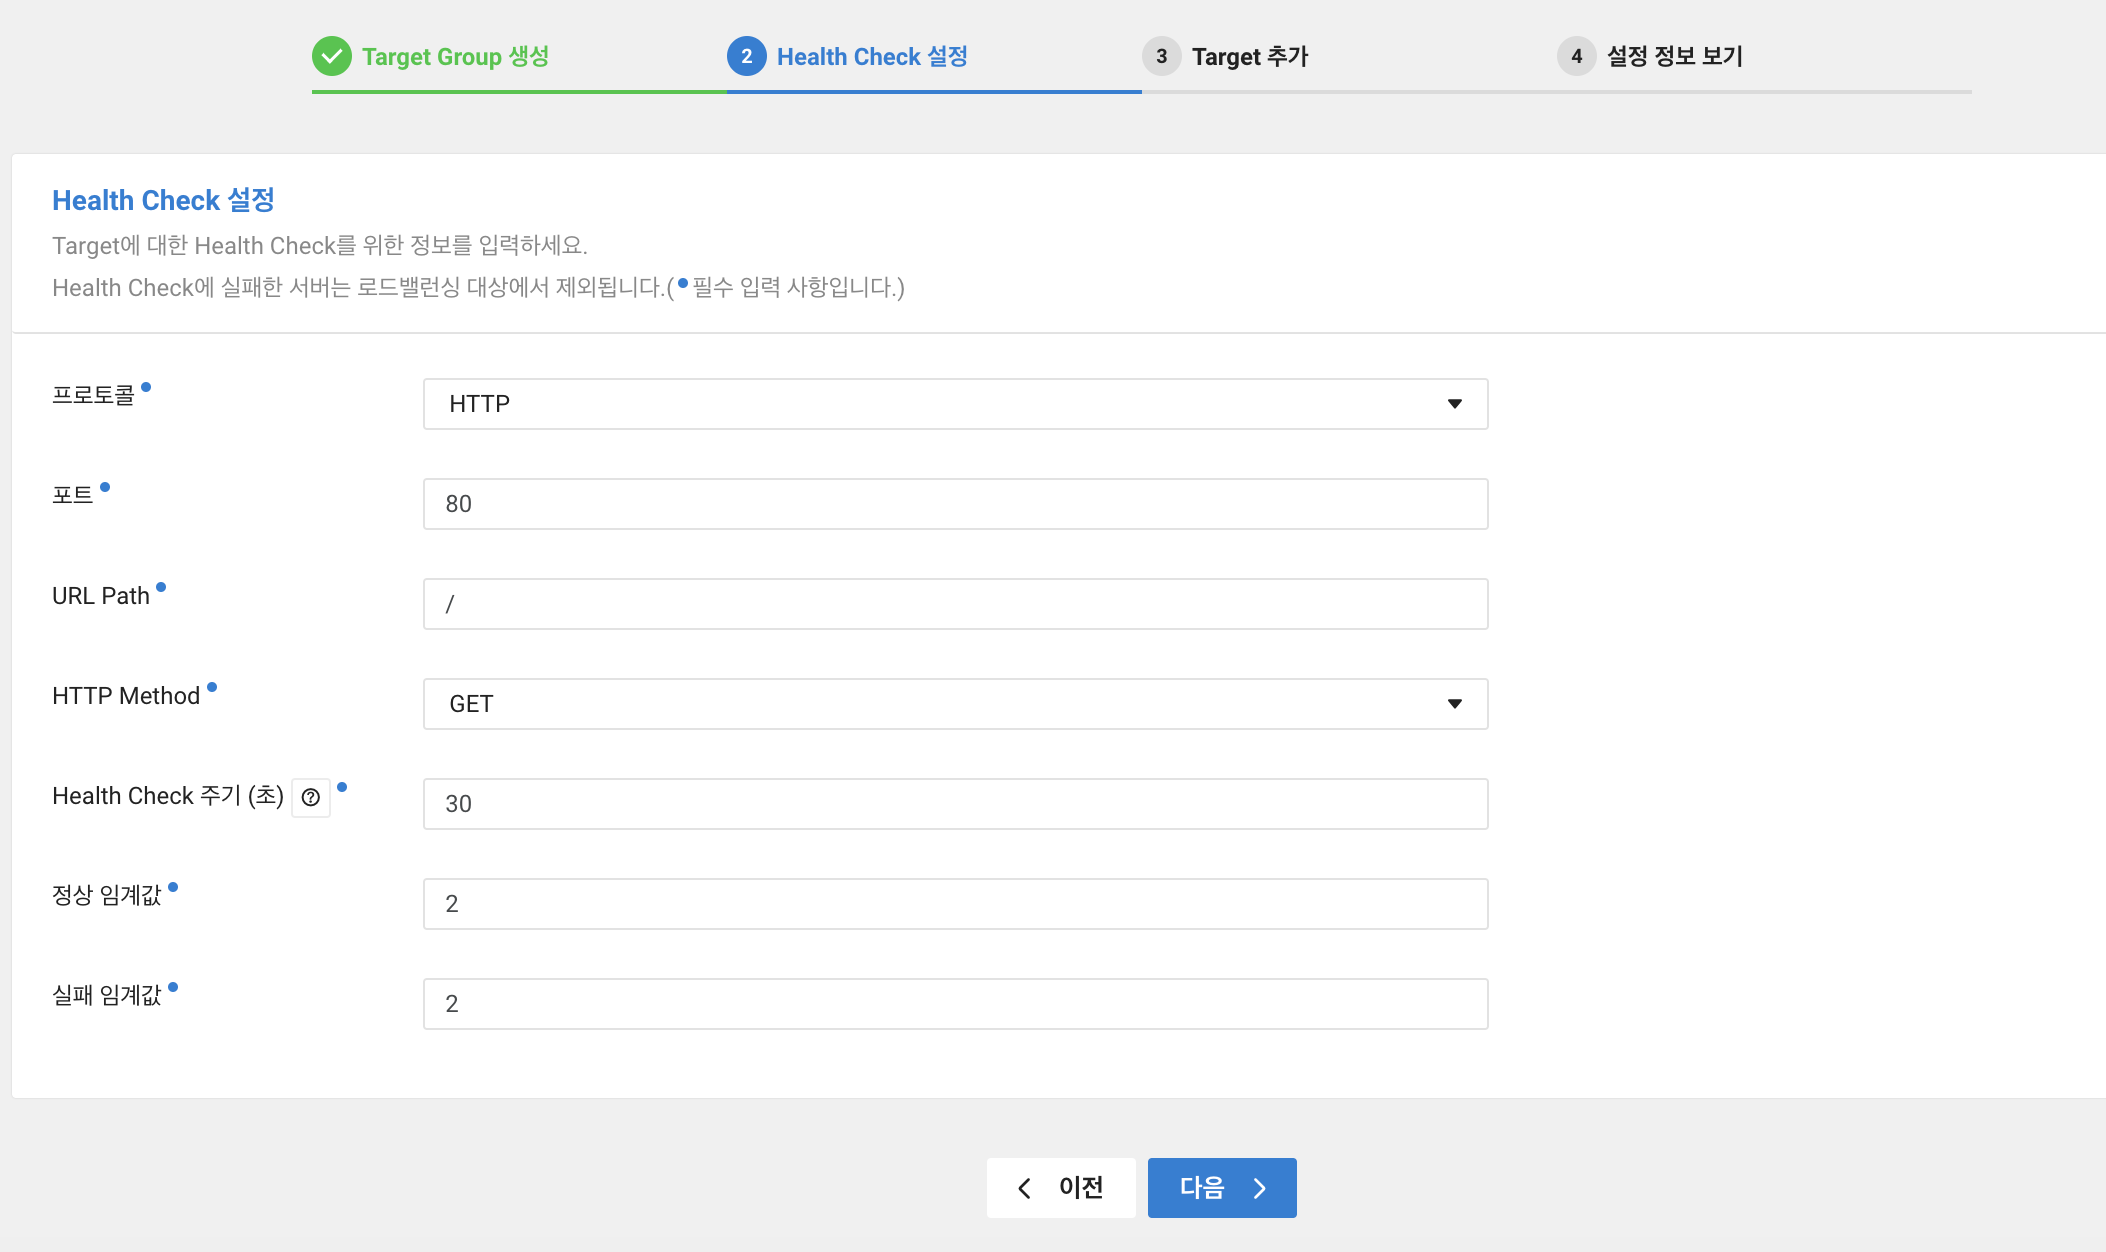Click the step 2 circle icon
The height and width of the screenshot is (1252, 2106).
pos(746,56)
